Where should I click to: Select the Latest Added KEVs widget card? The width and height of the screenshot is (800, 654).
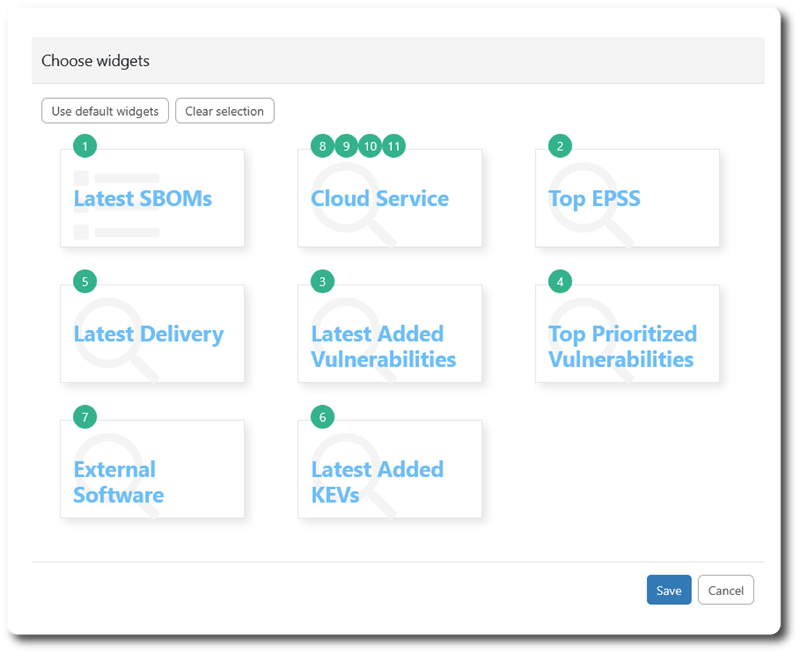point(390,469)
